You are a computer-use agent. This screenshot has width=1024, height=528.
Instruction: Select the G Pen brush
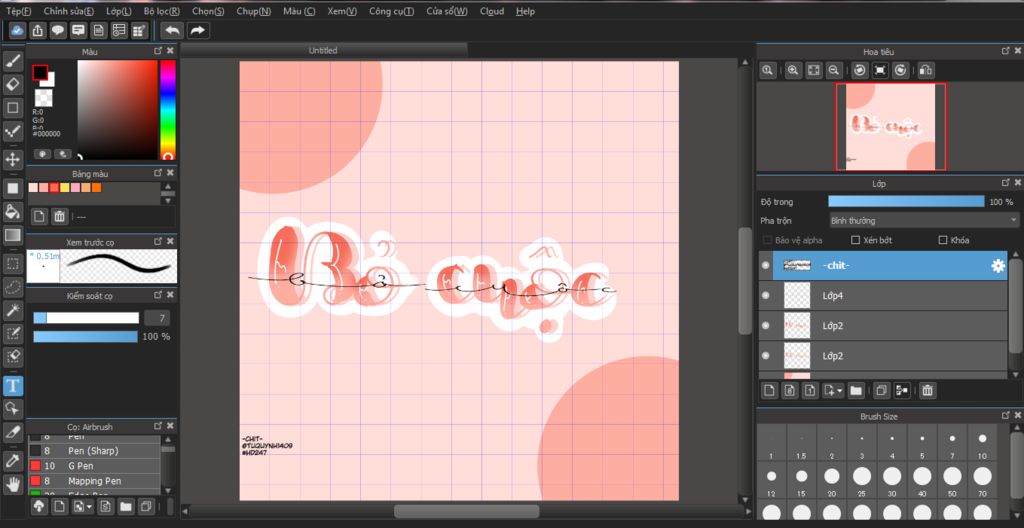tap(94, 466)
